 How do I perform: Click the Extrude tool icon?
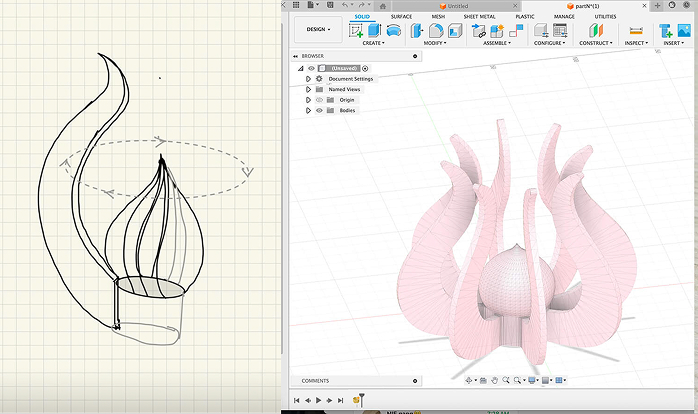coord(375,31)
